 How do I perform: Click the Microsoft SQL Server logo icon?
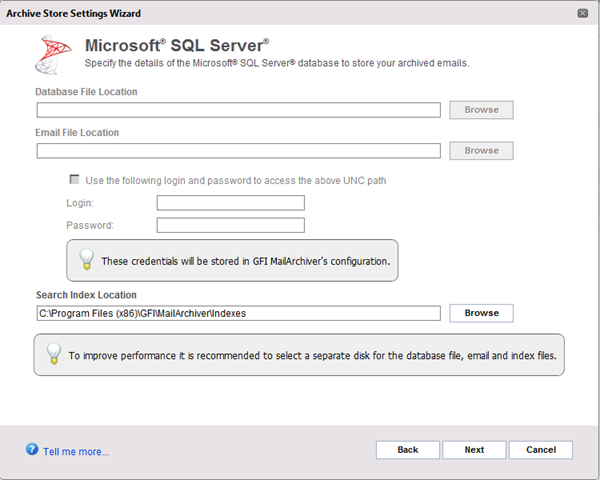(x=53, y=54)
